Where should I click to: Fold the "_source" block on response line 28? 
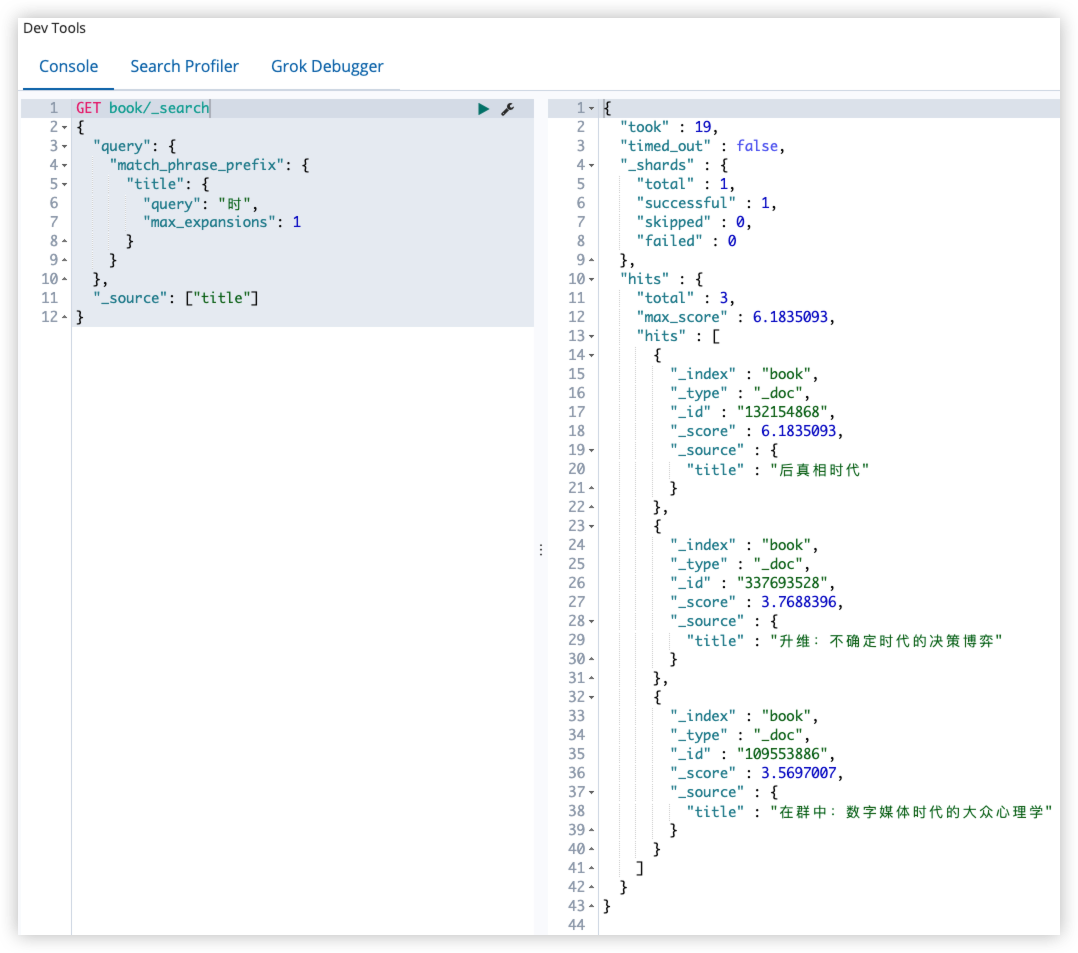click(591, 622)
